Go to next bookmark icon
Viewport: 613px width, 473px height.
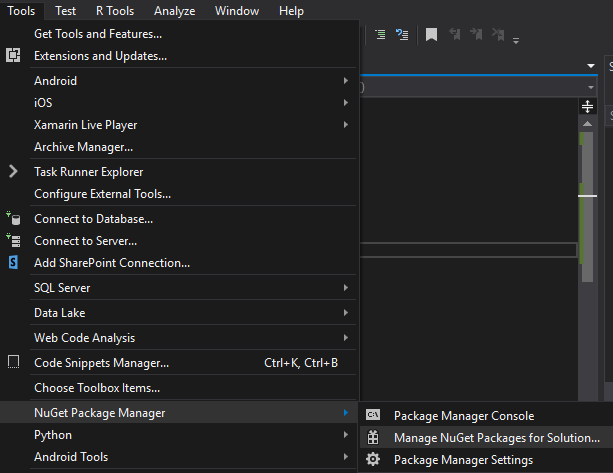[476, 34]
